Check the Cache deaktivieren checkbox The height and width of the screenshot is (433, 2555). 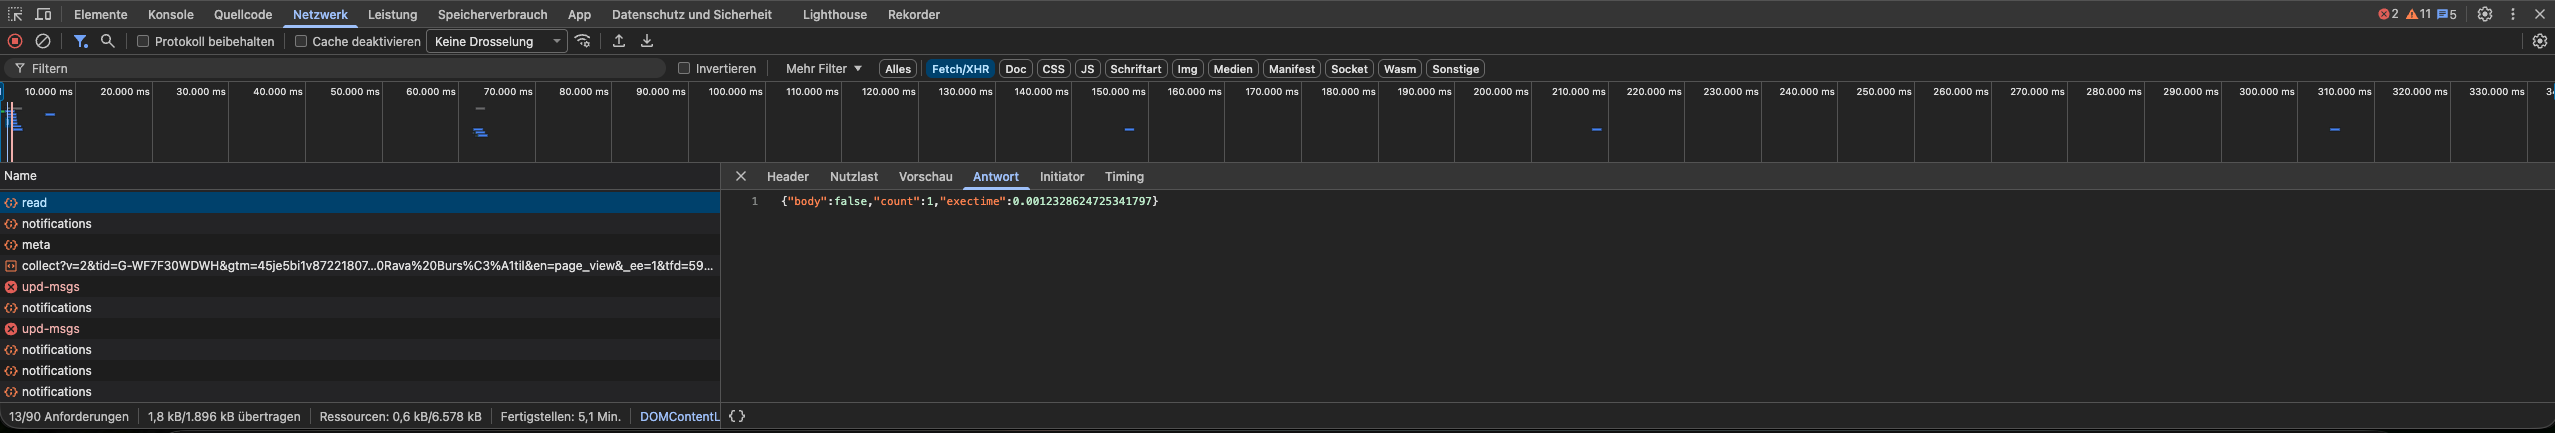[x=300, y=41]
